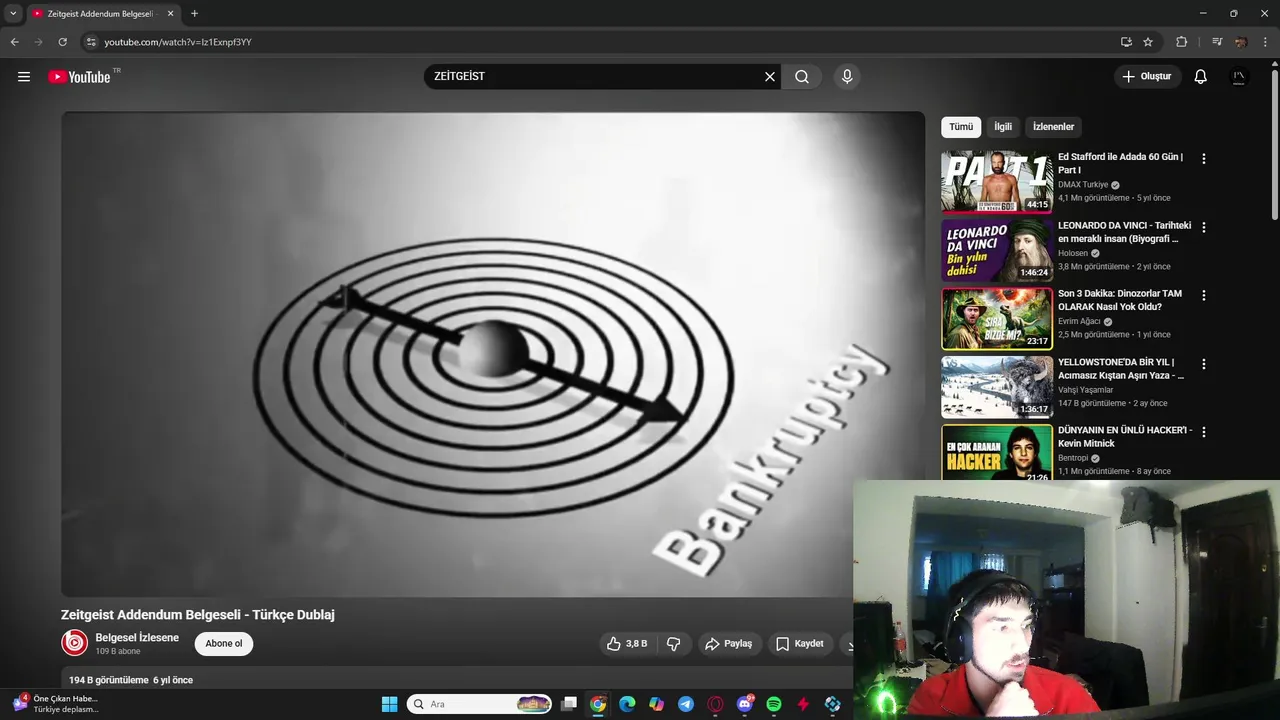The image size is (1280, 720).
Task: Open Yellowstone'da Bir Yıl thumbnail
Action: (x=996, y=386)
